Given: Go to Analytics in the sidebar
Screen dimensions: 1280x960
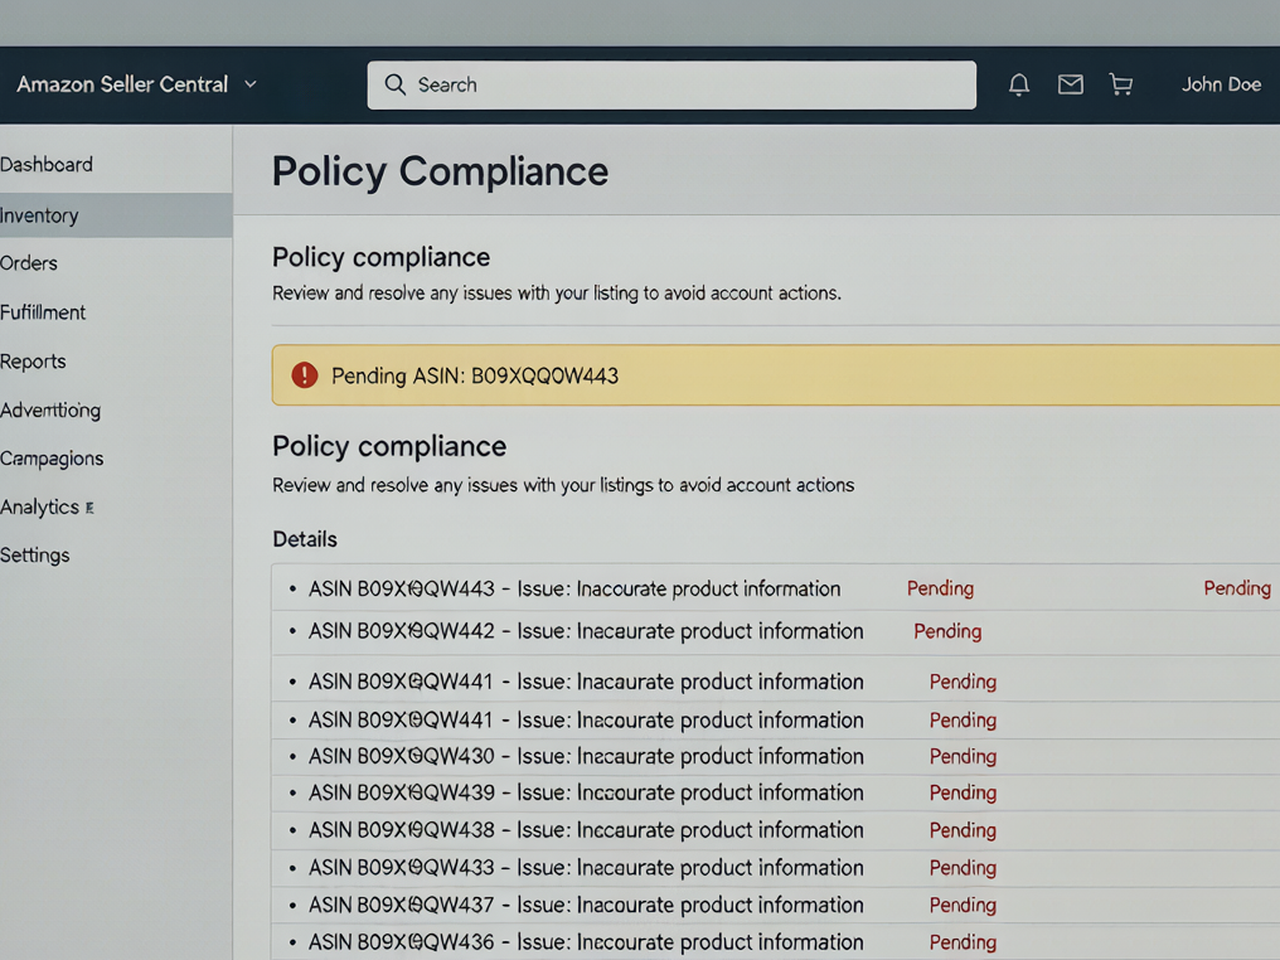Looking at the screenshot, I should click(x=39, y=507).
